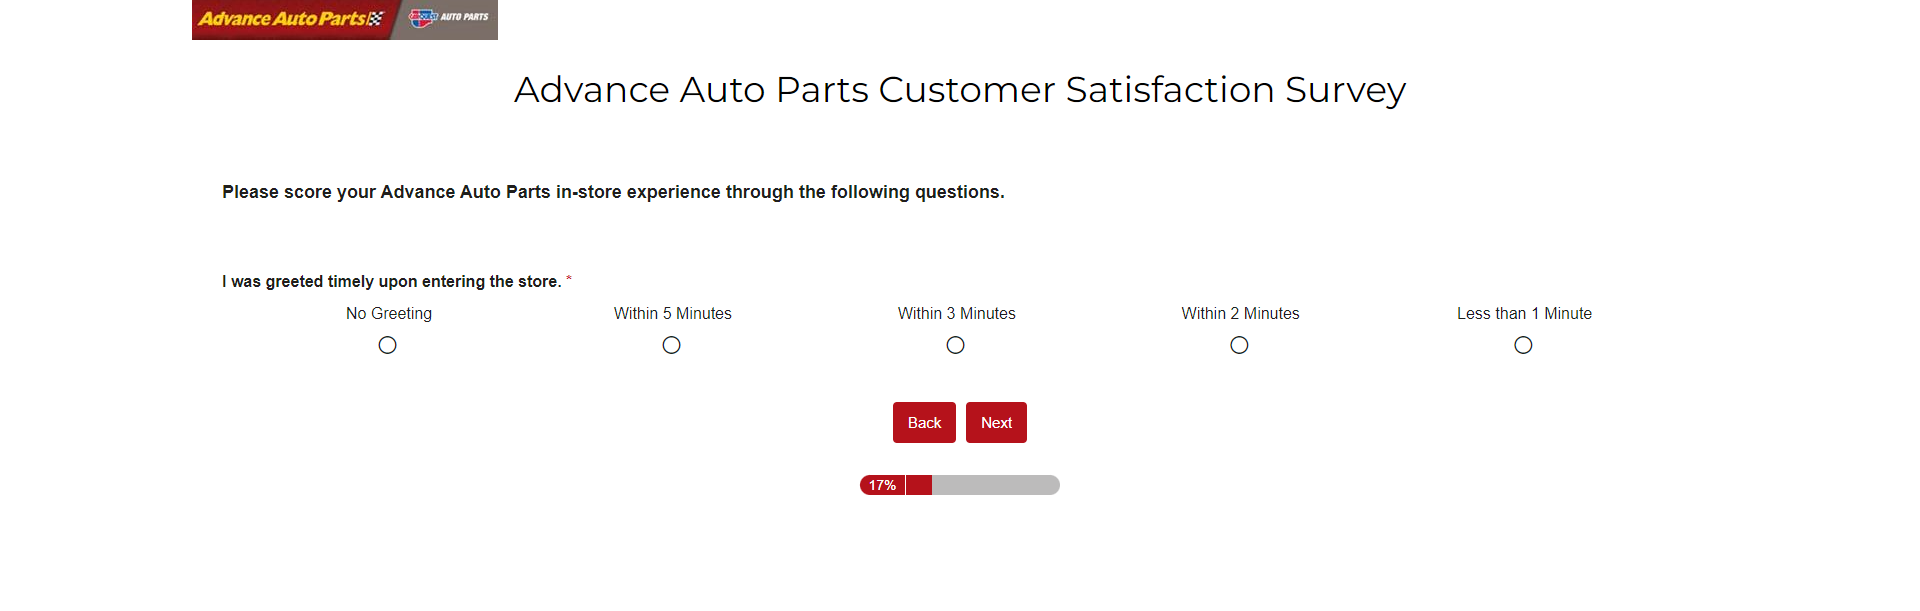The image size is (1920, 611).
Task: Go back with the Back button
Action: click(924, 423)
